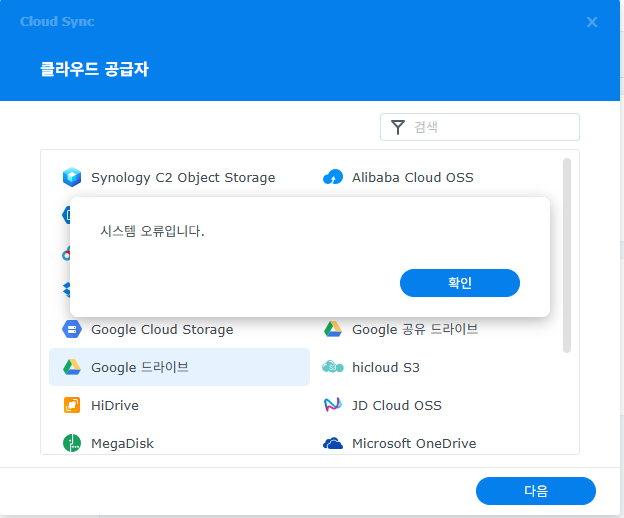Click the 클라우드 공급자 heading

(x=94, y=69)
